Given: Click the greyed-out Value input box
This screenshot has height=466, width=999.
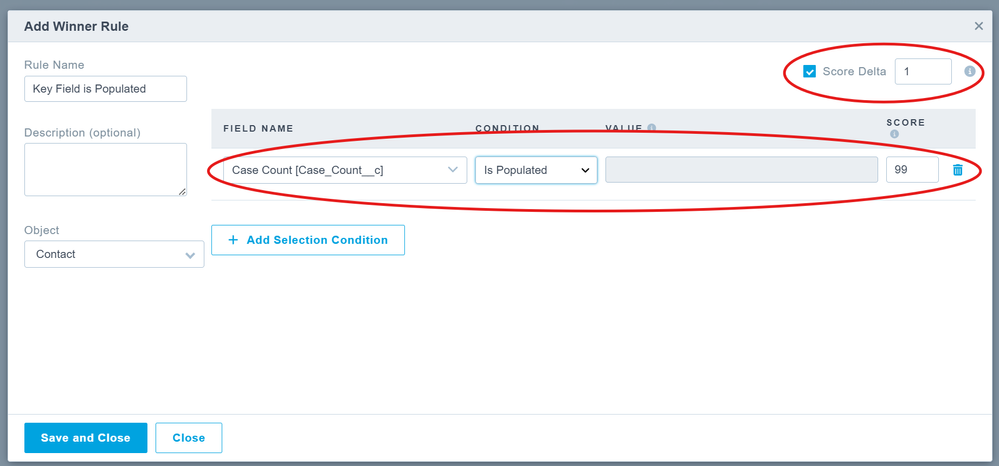Looking at the screenshot, I should (x=741, y=170).
